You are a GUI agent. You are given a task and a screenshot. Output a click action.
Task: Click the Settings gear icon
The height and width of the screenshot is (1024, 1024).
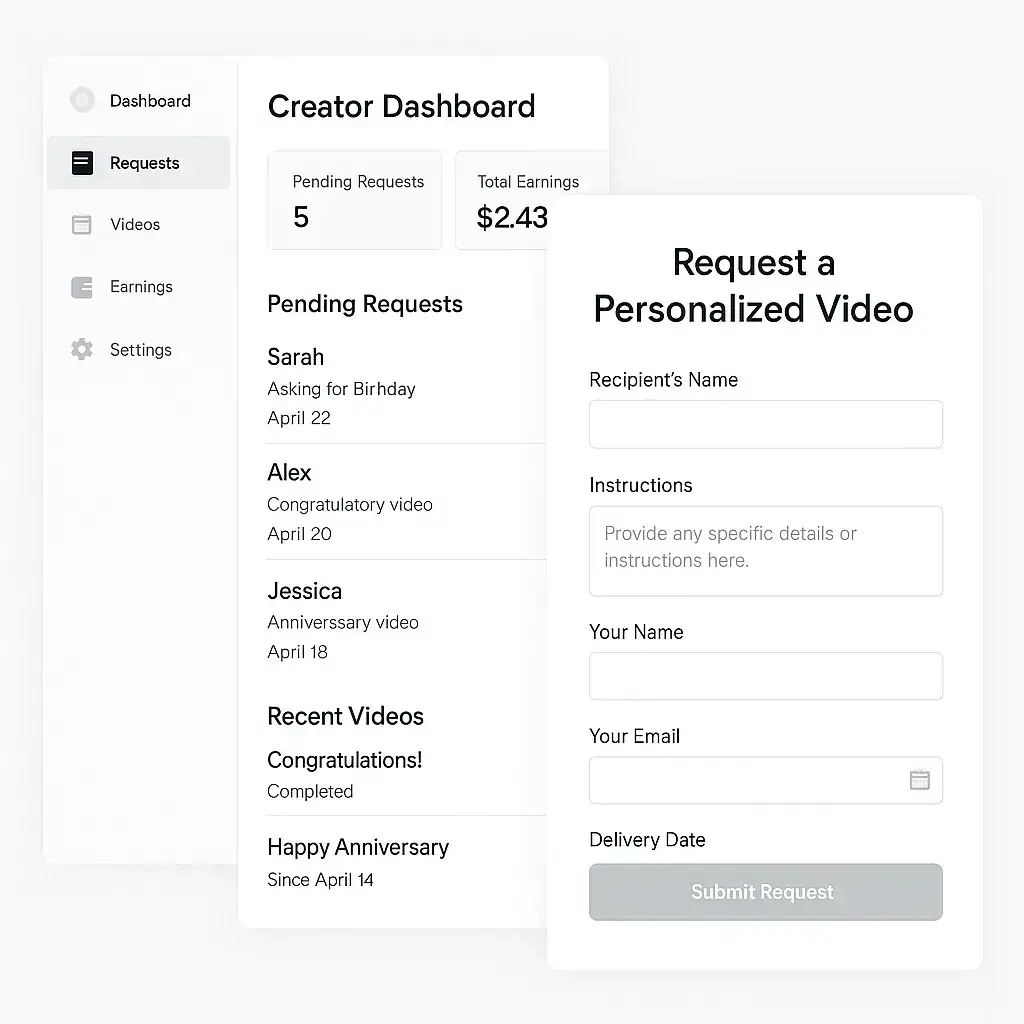[x=82, y=349]
